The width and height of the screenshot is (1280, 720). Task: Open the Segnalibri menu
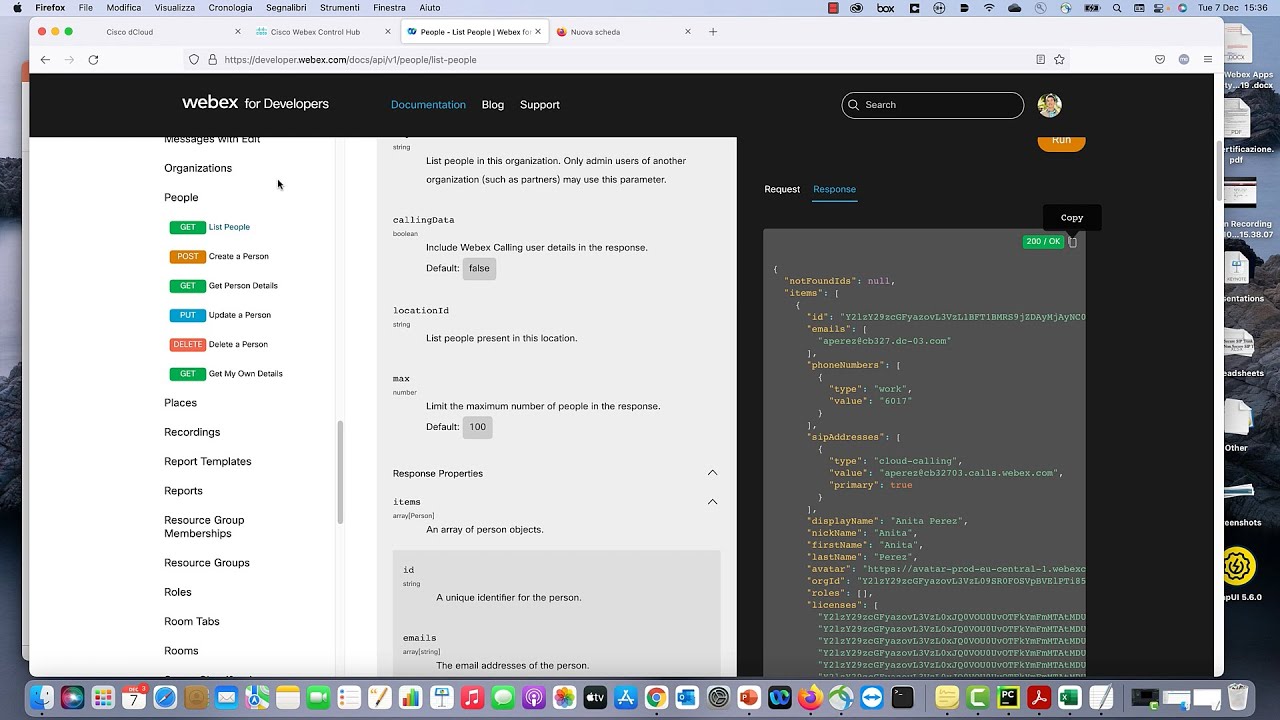tap(286, 8)
